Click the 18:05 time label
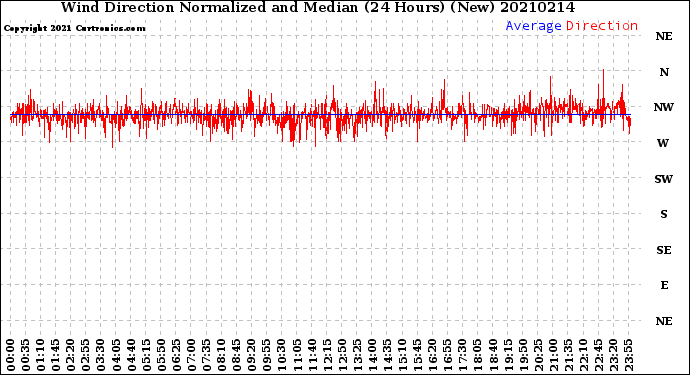690x375 pixels. [477, 355]
